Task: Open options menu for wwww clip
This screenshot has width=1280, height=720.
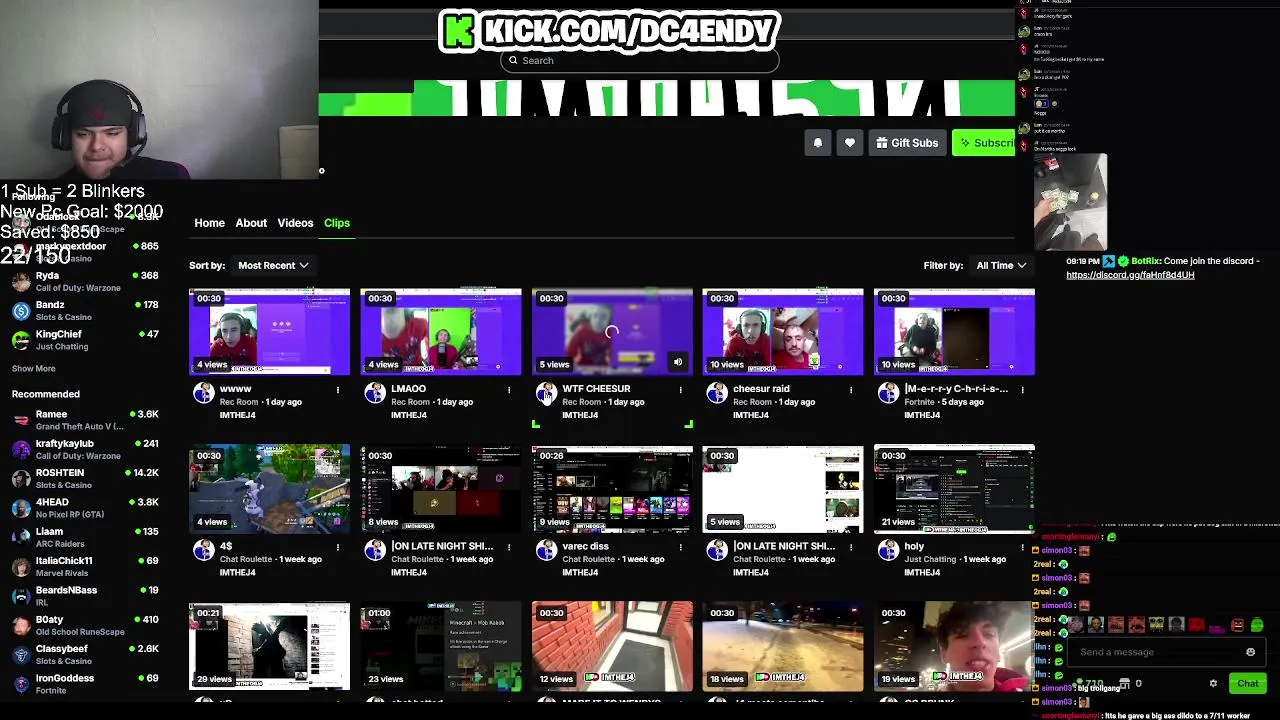Action: pos(338,389)
